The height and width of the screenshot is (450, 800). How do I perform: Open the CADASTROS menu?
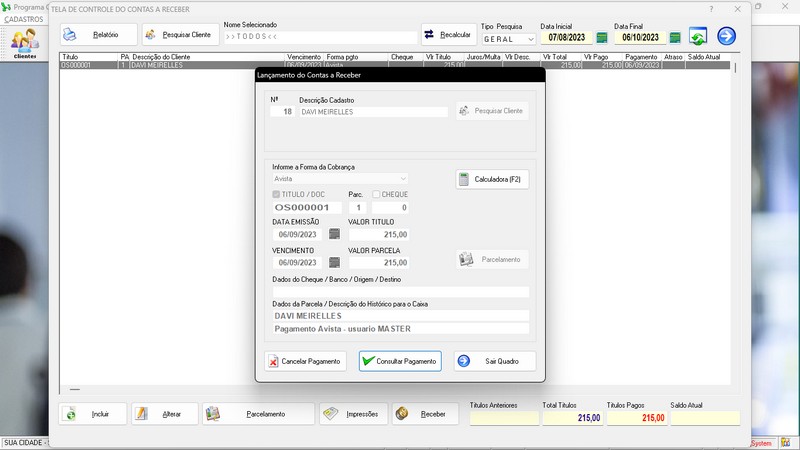[x=23, y=19]
